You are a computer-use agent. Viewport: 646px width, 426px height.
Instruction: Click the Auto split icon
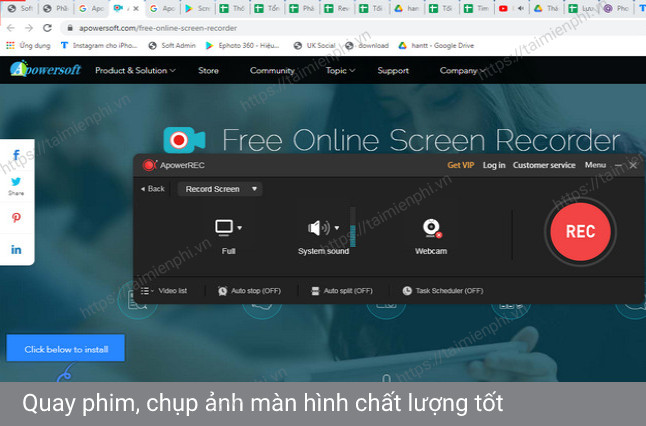pos(315,291)
